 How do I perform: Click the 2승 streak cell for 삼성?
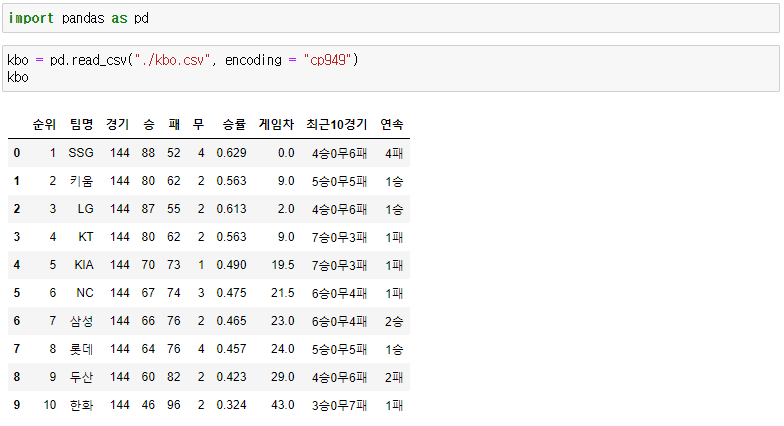394,320
